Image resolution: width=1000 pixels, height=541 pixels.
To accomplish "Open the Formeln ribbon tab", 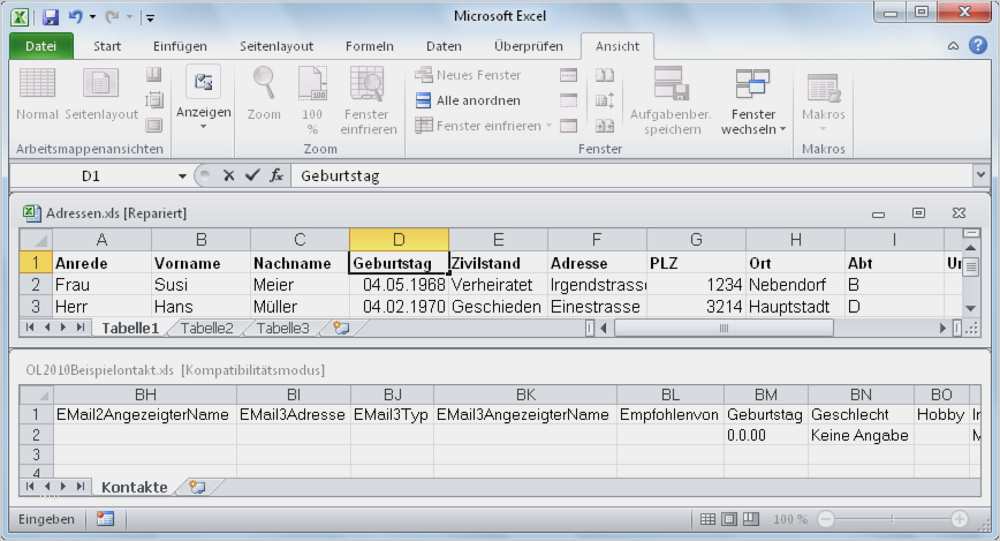I will pos(369,46).
